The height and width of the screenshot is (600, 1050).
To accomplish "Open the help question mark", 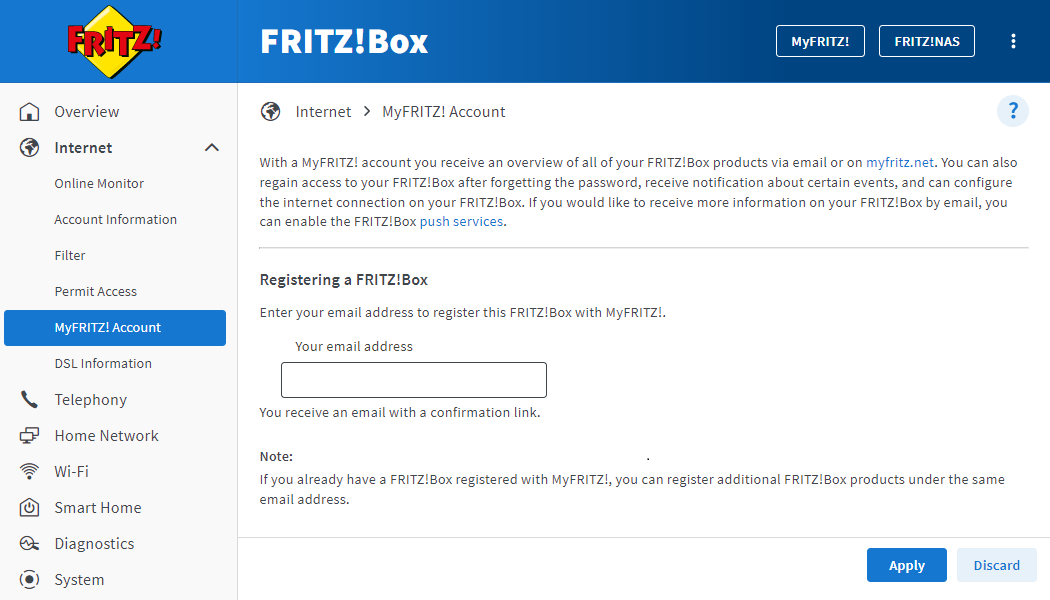I will pyautogui.click(x=1012, y=111).
